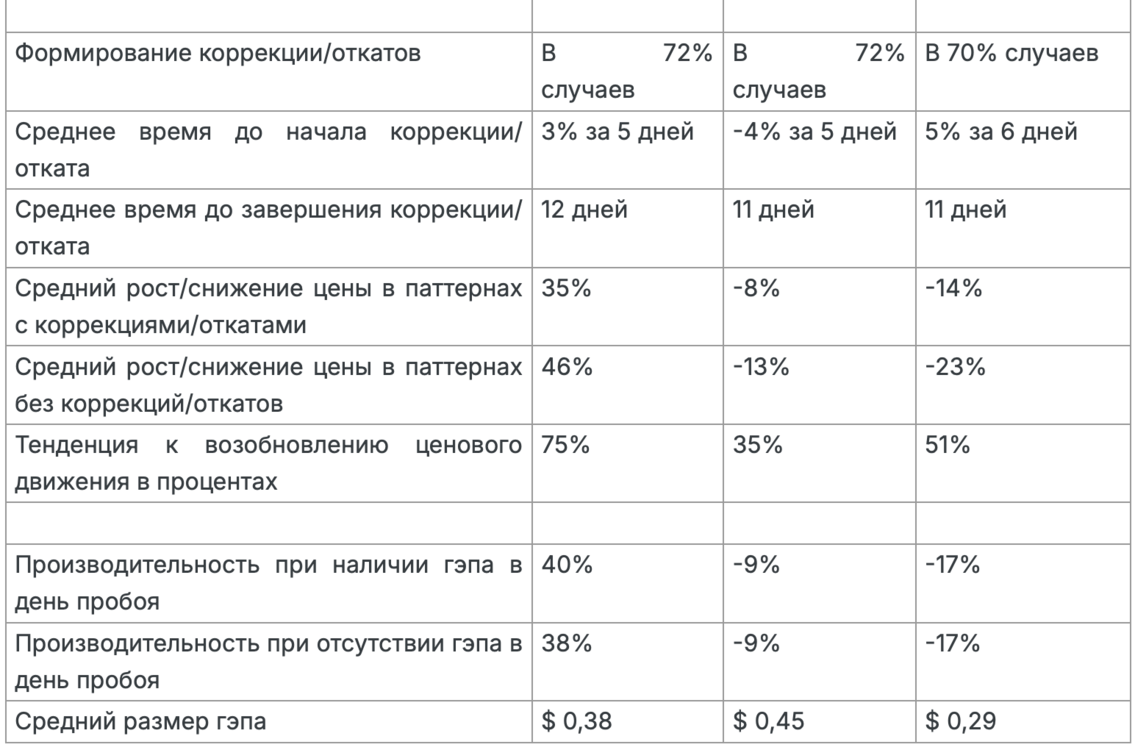Click the '-14%' cell
Image resolution: width=1135 pixels, height=750 pixels.
(x=953, y=288)
